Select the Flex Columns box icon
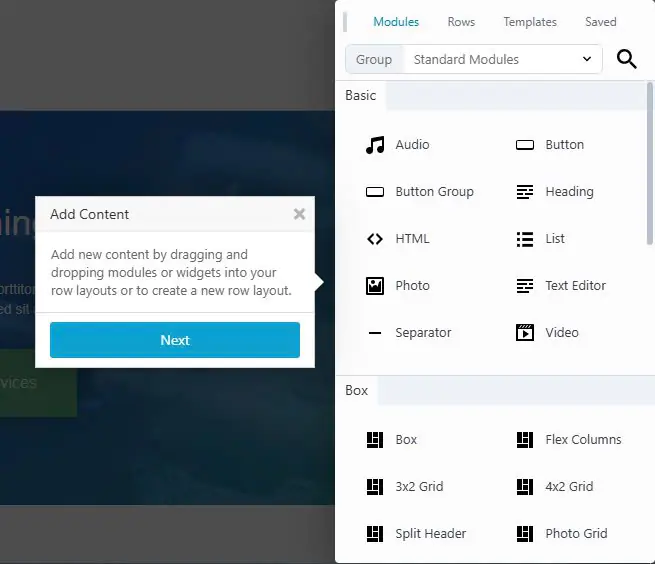The width and height of the screenshot is (655, 564). 525,440
